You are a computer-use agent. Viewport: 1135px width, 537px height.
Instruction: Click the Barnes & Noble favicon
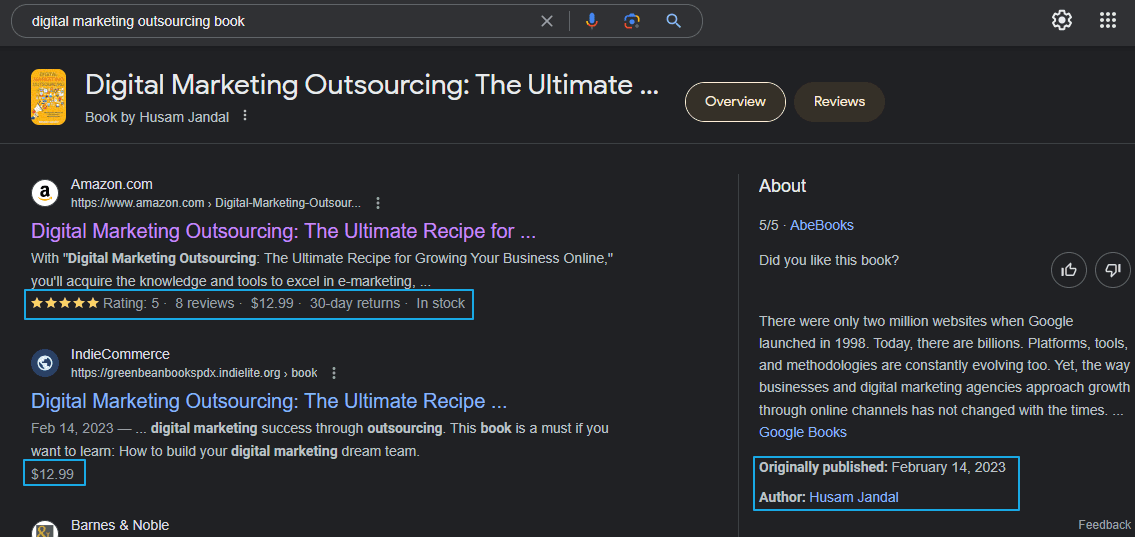(45, 529)
